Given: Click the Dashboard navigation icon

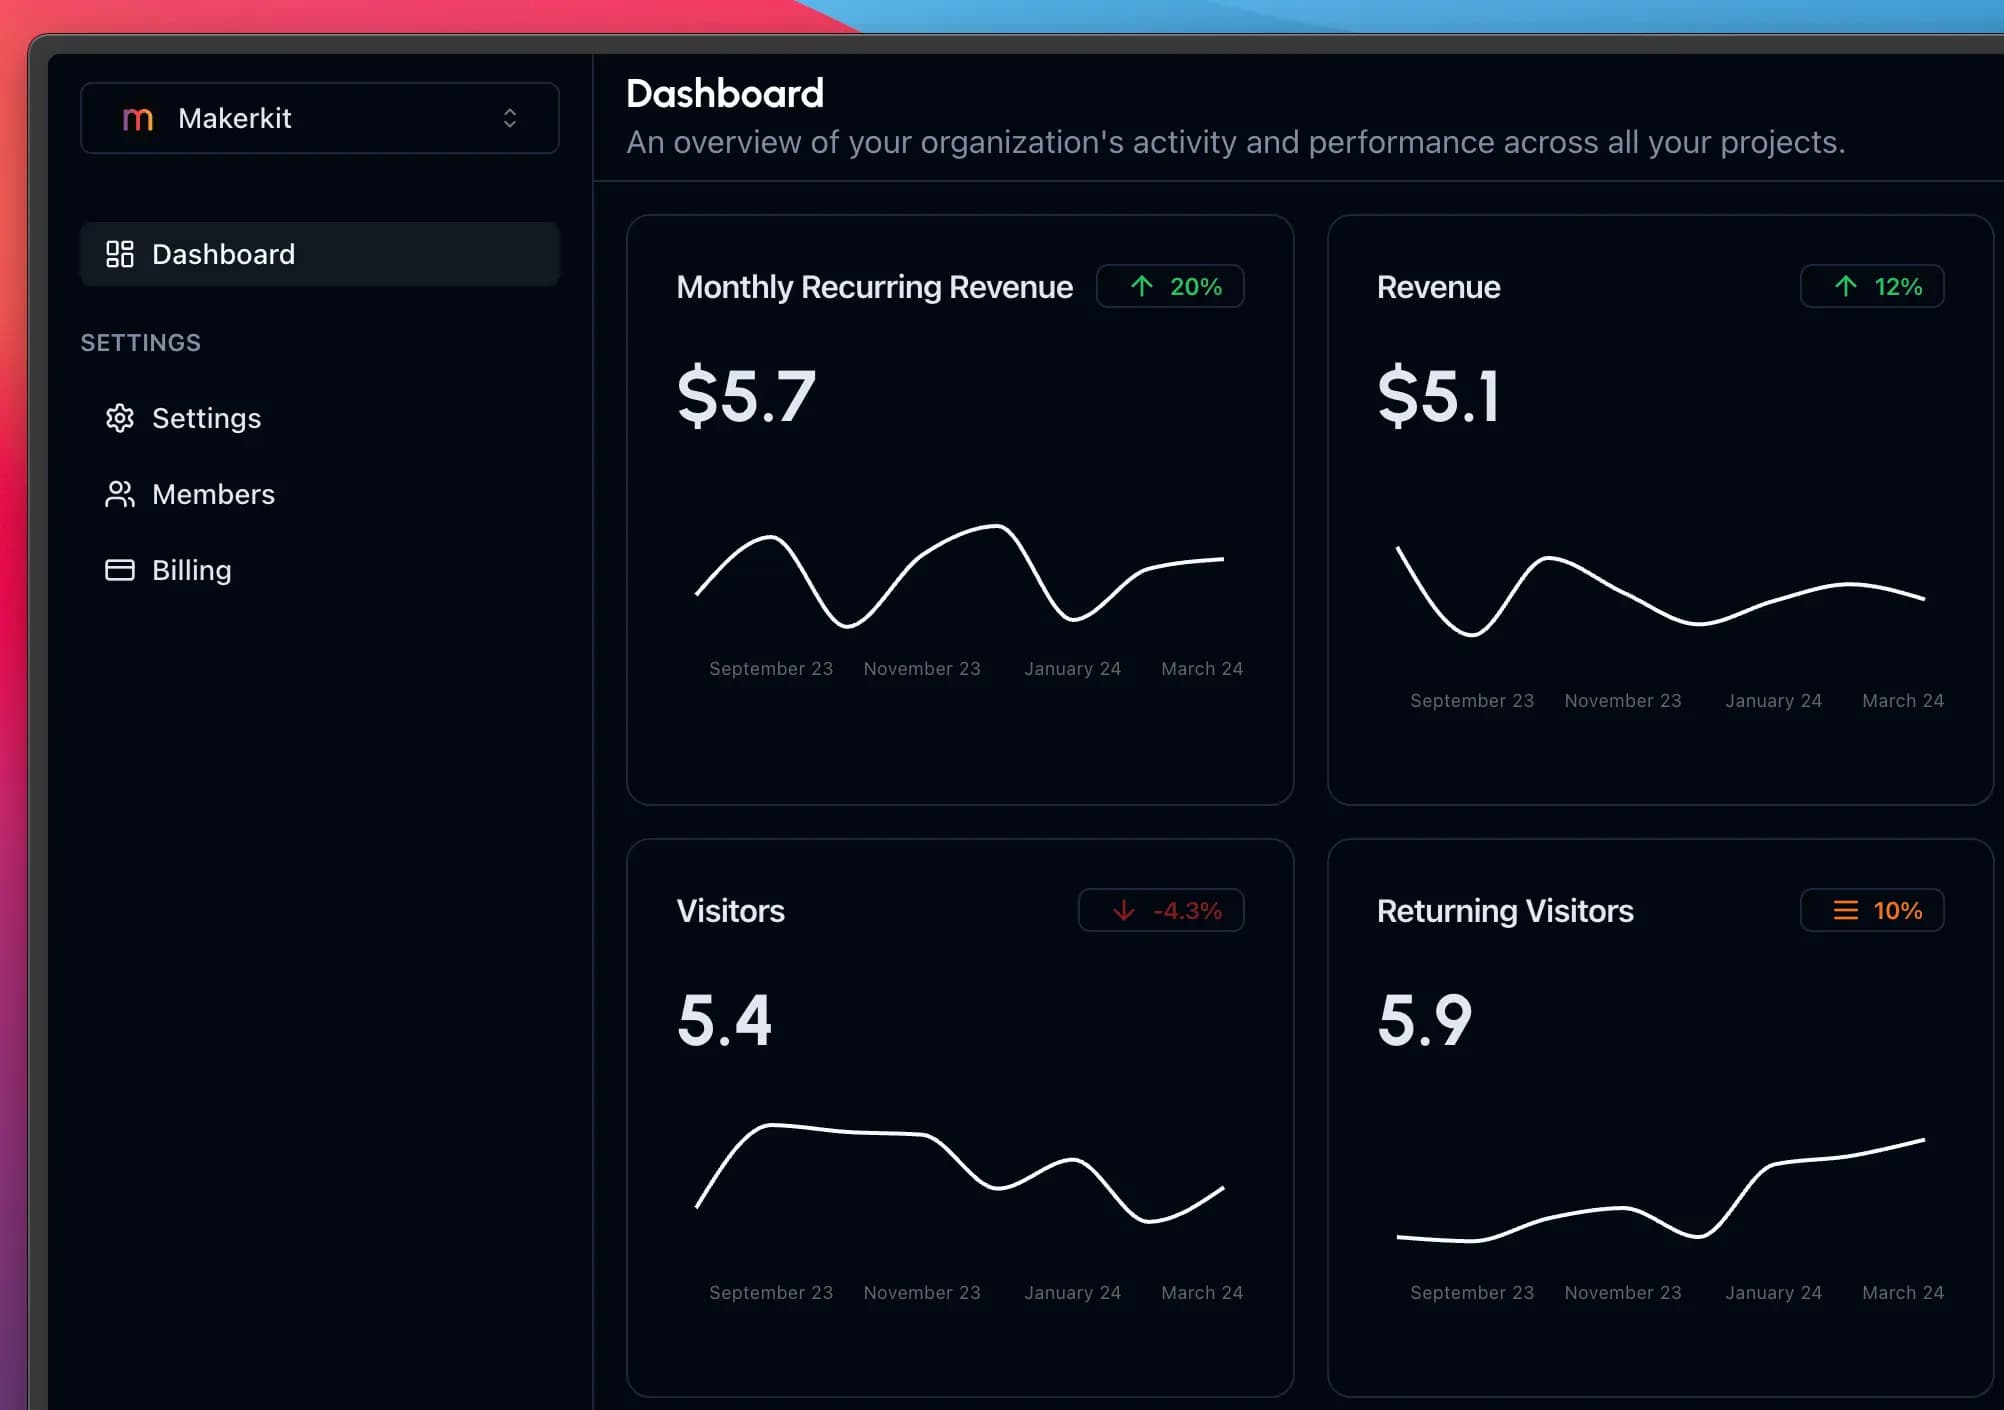Looking at the screenshot, I should [x=121, y=253].
